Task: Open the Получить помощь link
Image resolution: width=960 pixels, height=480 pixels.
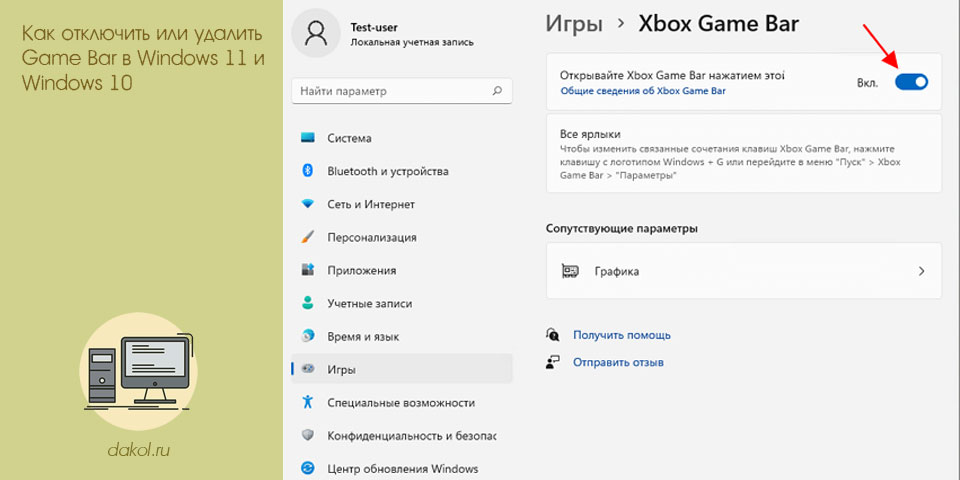Action: (x=621, y=335)
